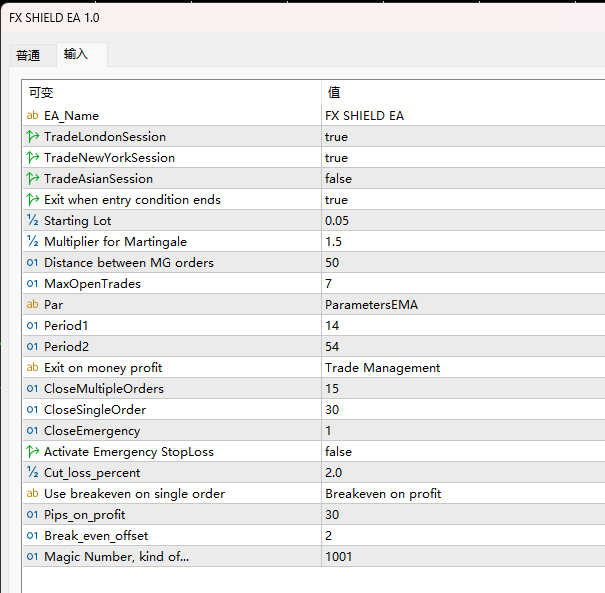The image size is (605, 593).
Task: Edit the Magic Number value 1001
Action: pos(463,556)
